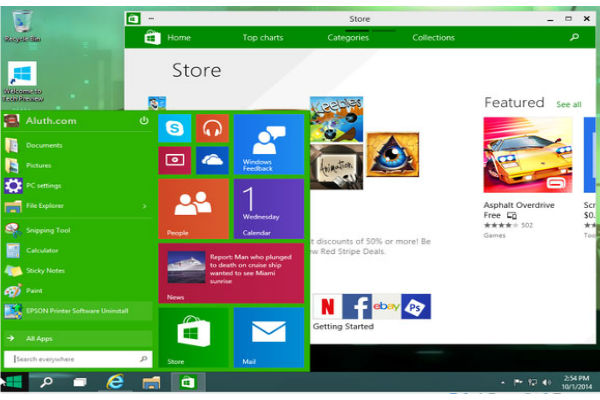
Task: Open the People tile
Action: pyautogui.click(x=193, y=209)
